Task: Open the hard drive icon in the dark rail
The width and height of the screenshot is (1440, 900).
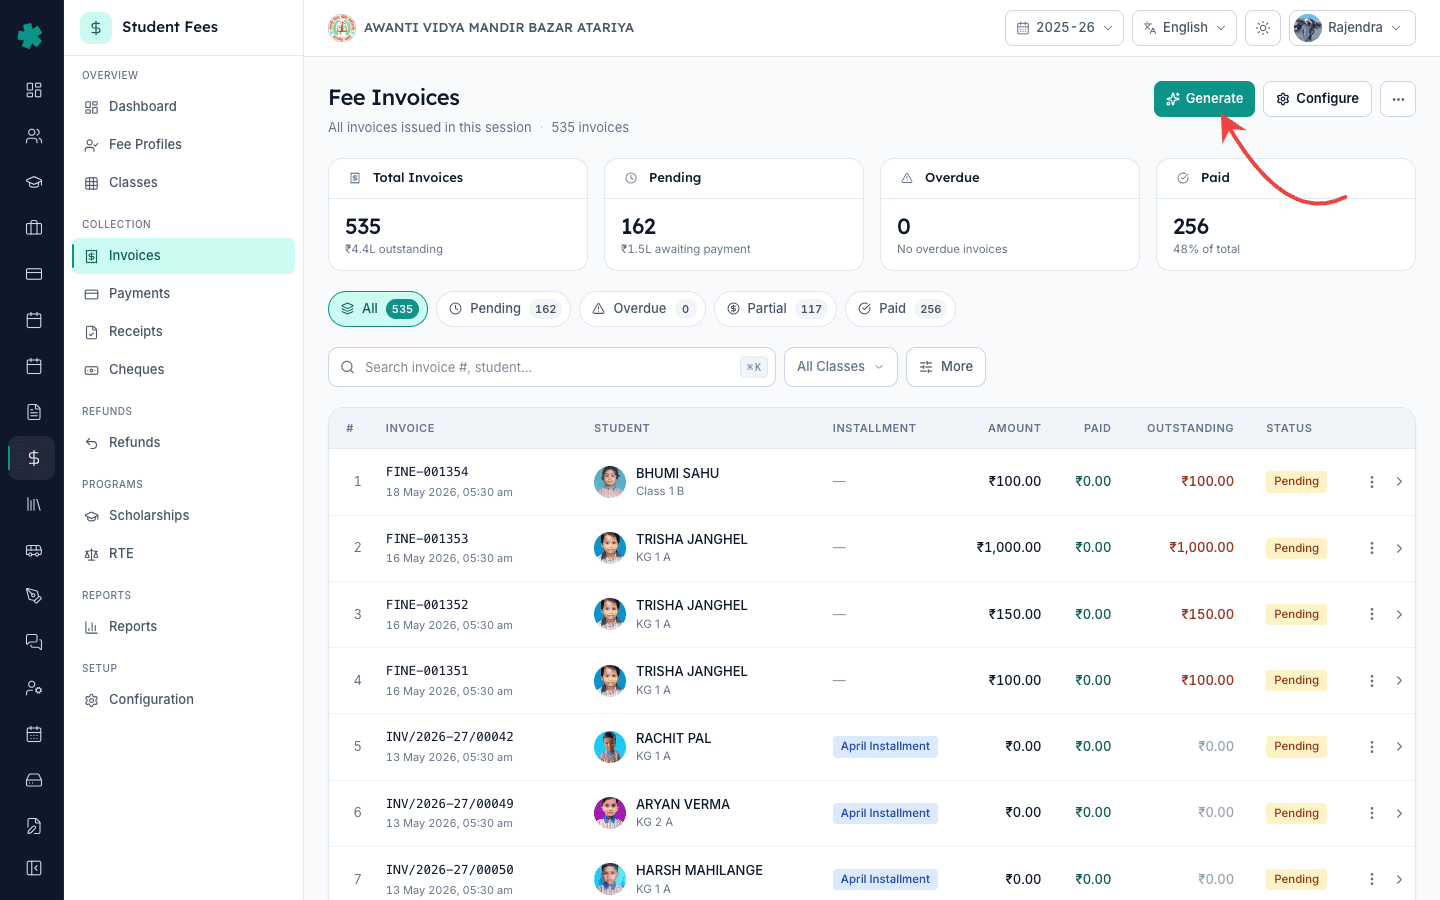Action: (x=34, y=780)
